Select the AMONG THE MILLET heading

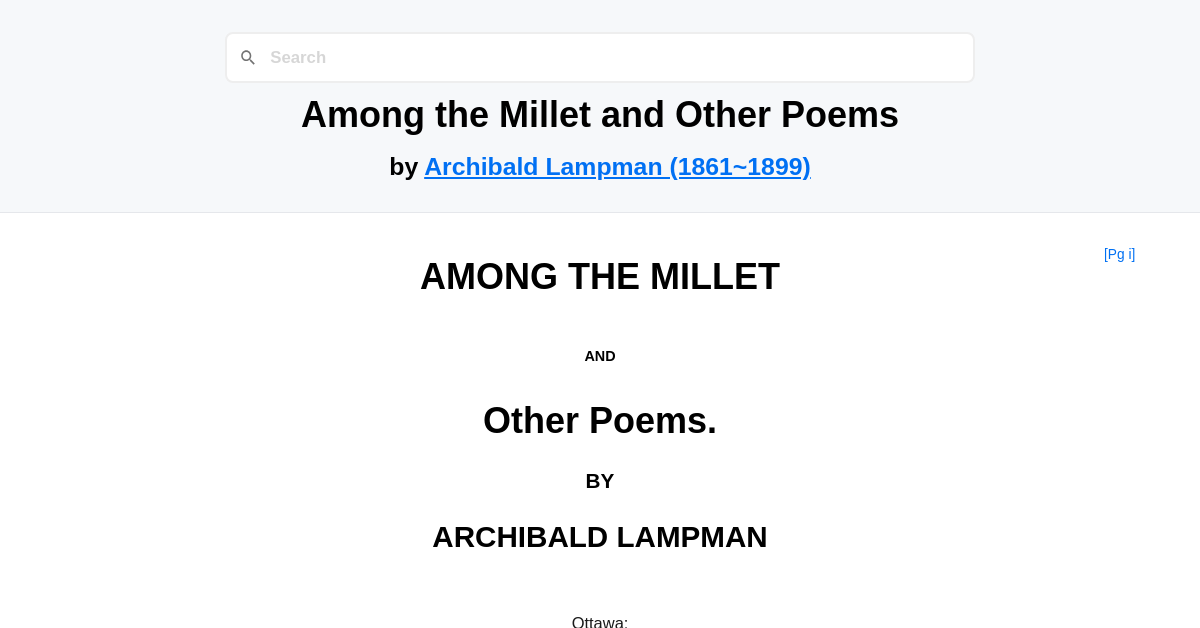click(x=600, y=277)
